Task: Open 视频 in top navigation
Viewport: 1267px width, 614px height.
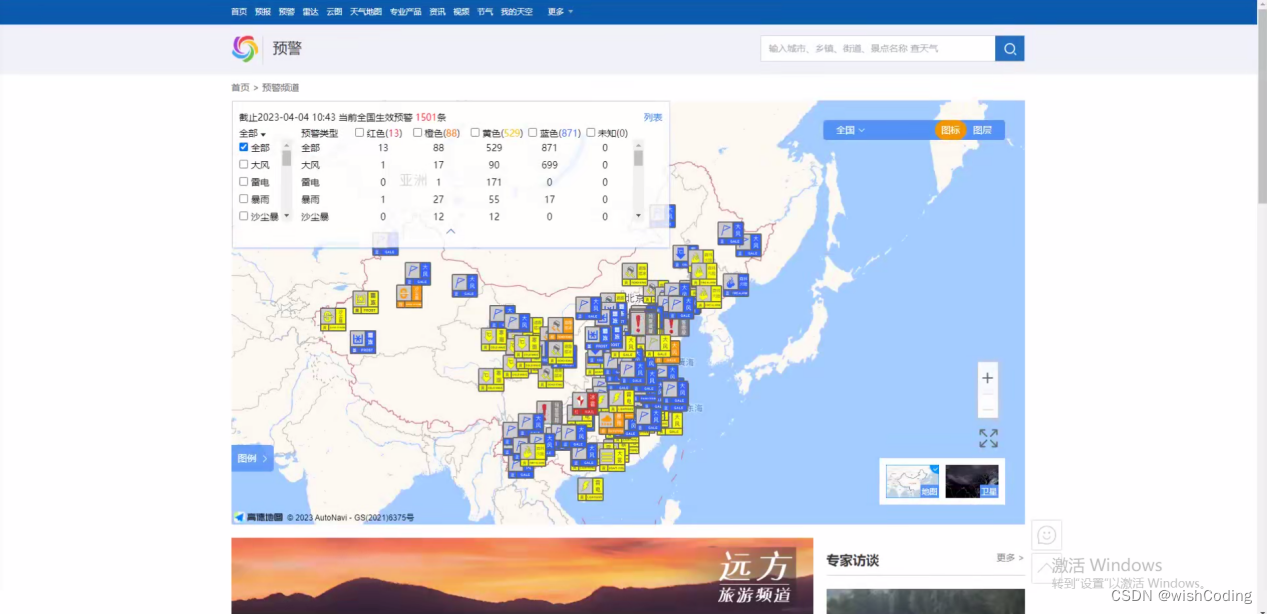Action: (461, 12)
